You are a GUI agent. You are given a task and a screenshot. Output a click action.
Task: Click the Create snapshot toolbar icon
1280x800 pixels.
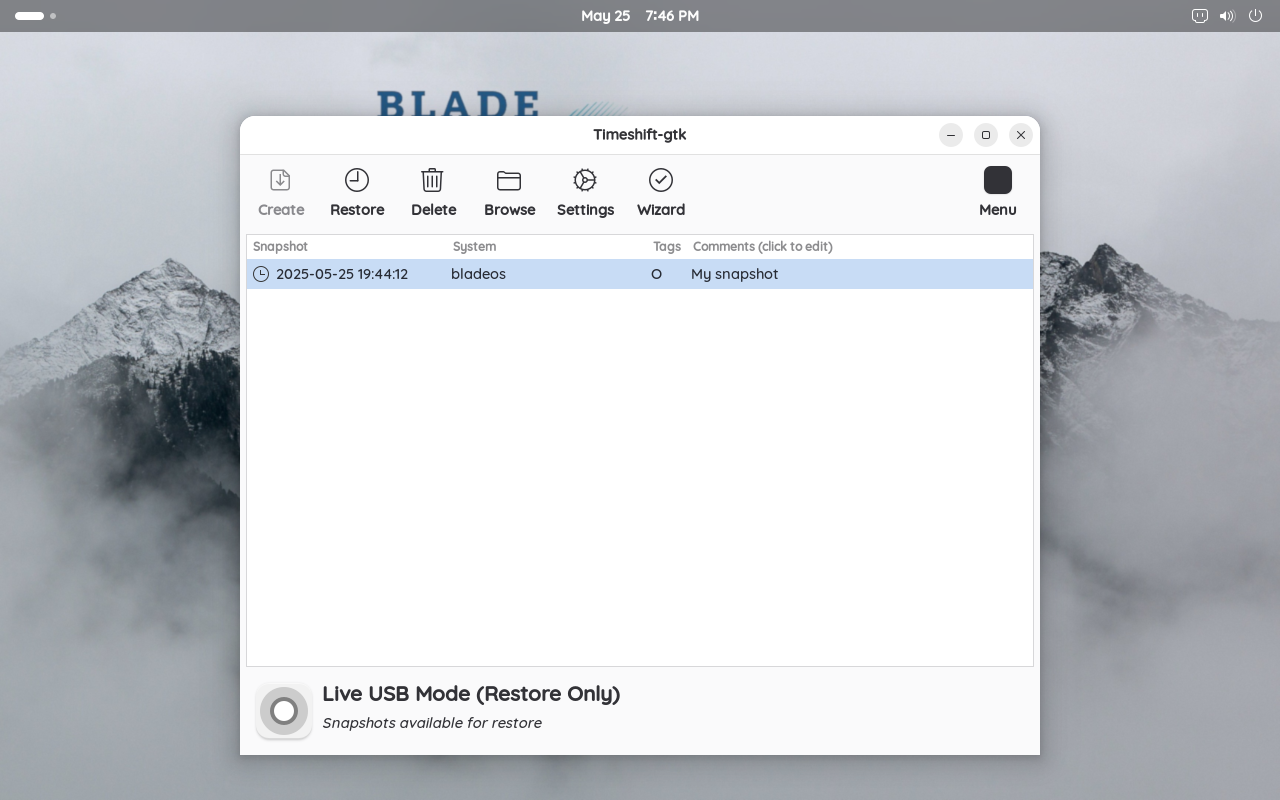pyautogui.click(x=280, y=180)
